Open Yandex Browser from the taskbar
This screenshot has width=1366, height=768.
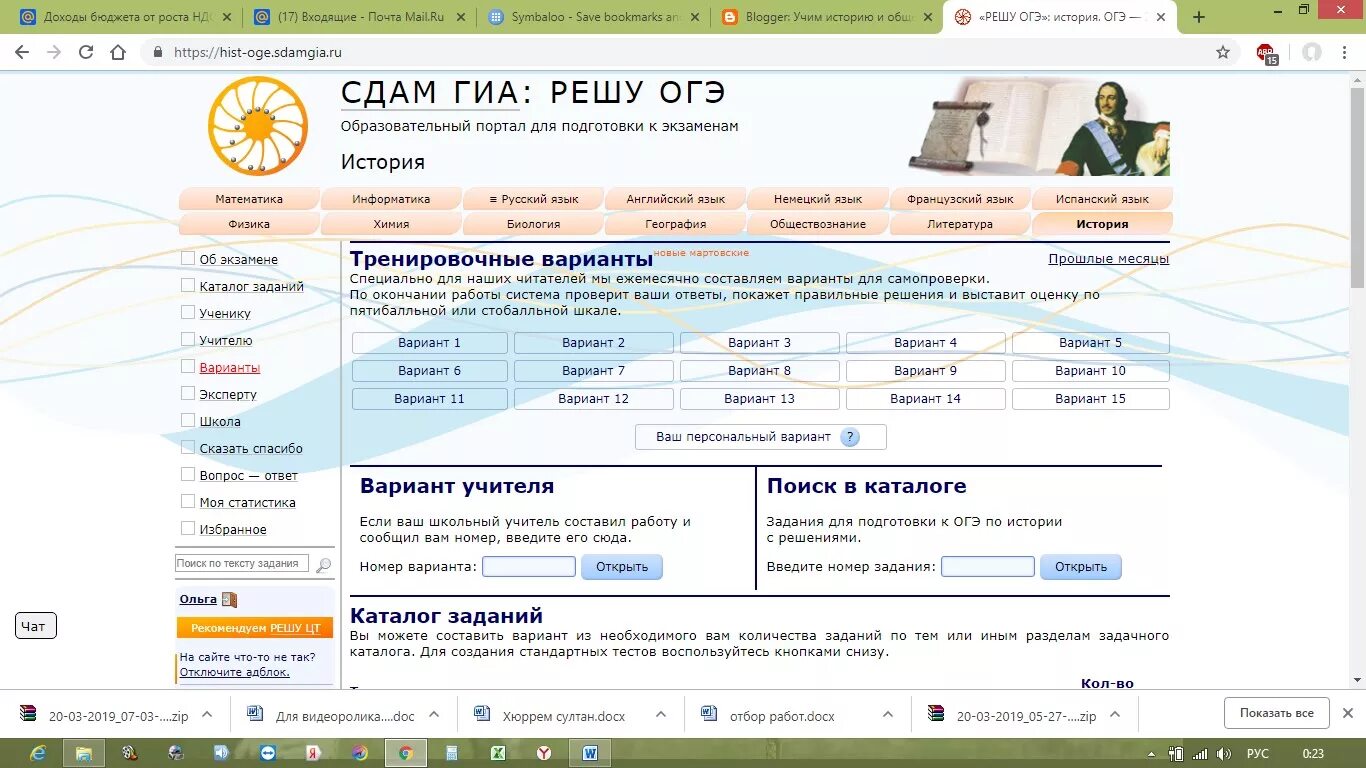tap(543, 753)
